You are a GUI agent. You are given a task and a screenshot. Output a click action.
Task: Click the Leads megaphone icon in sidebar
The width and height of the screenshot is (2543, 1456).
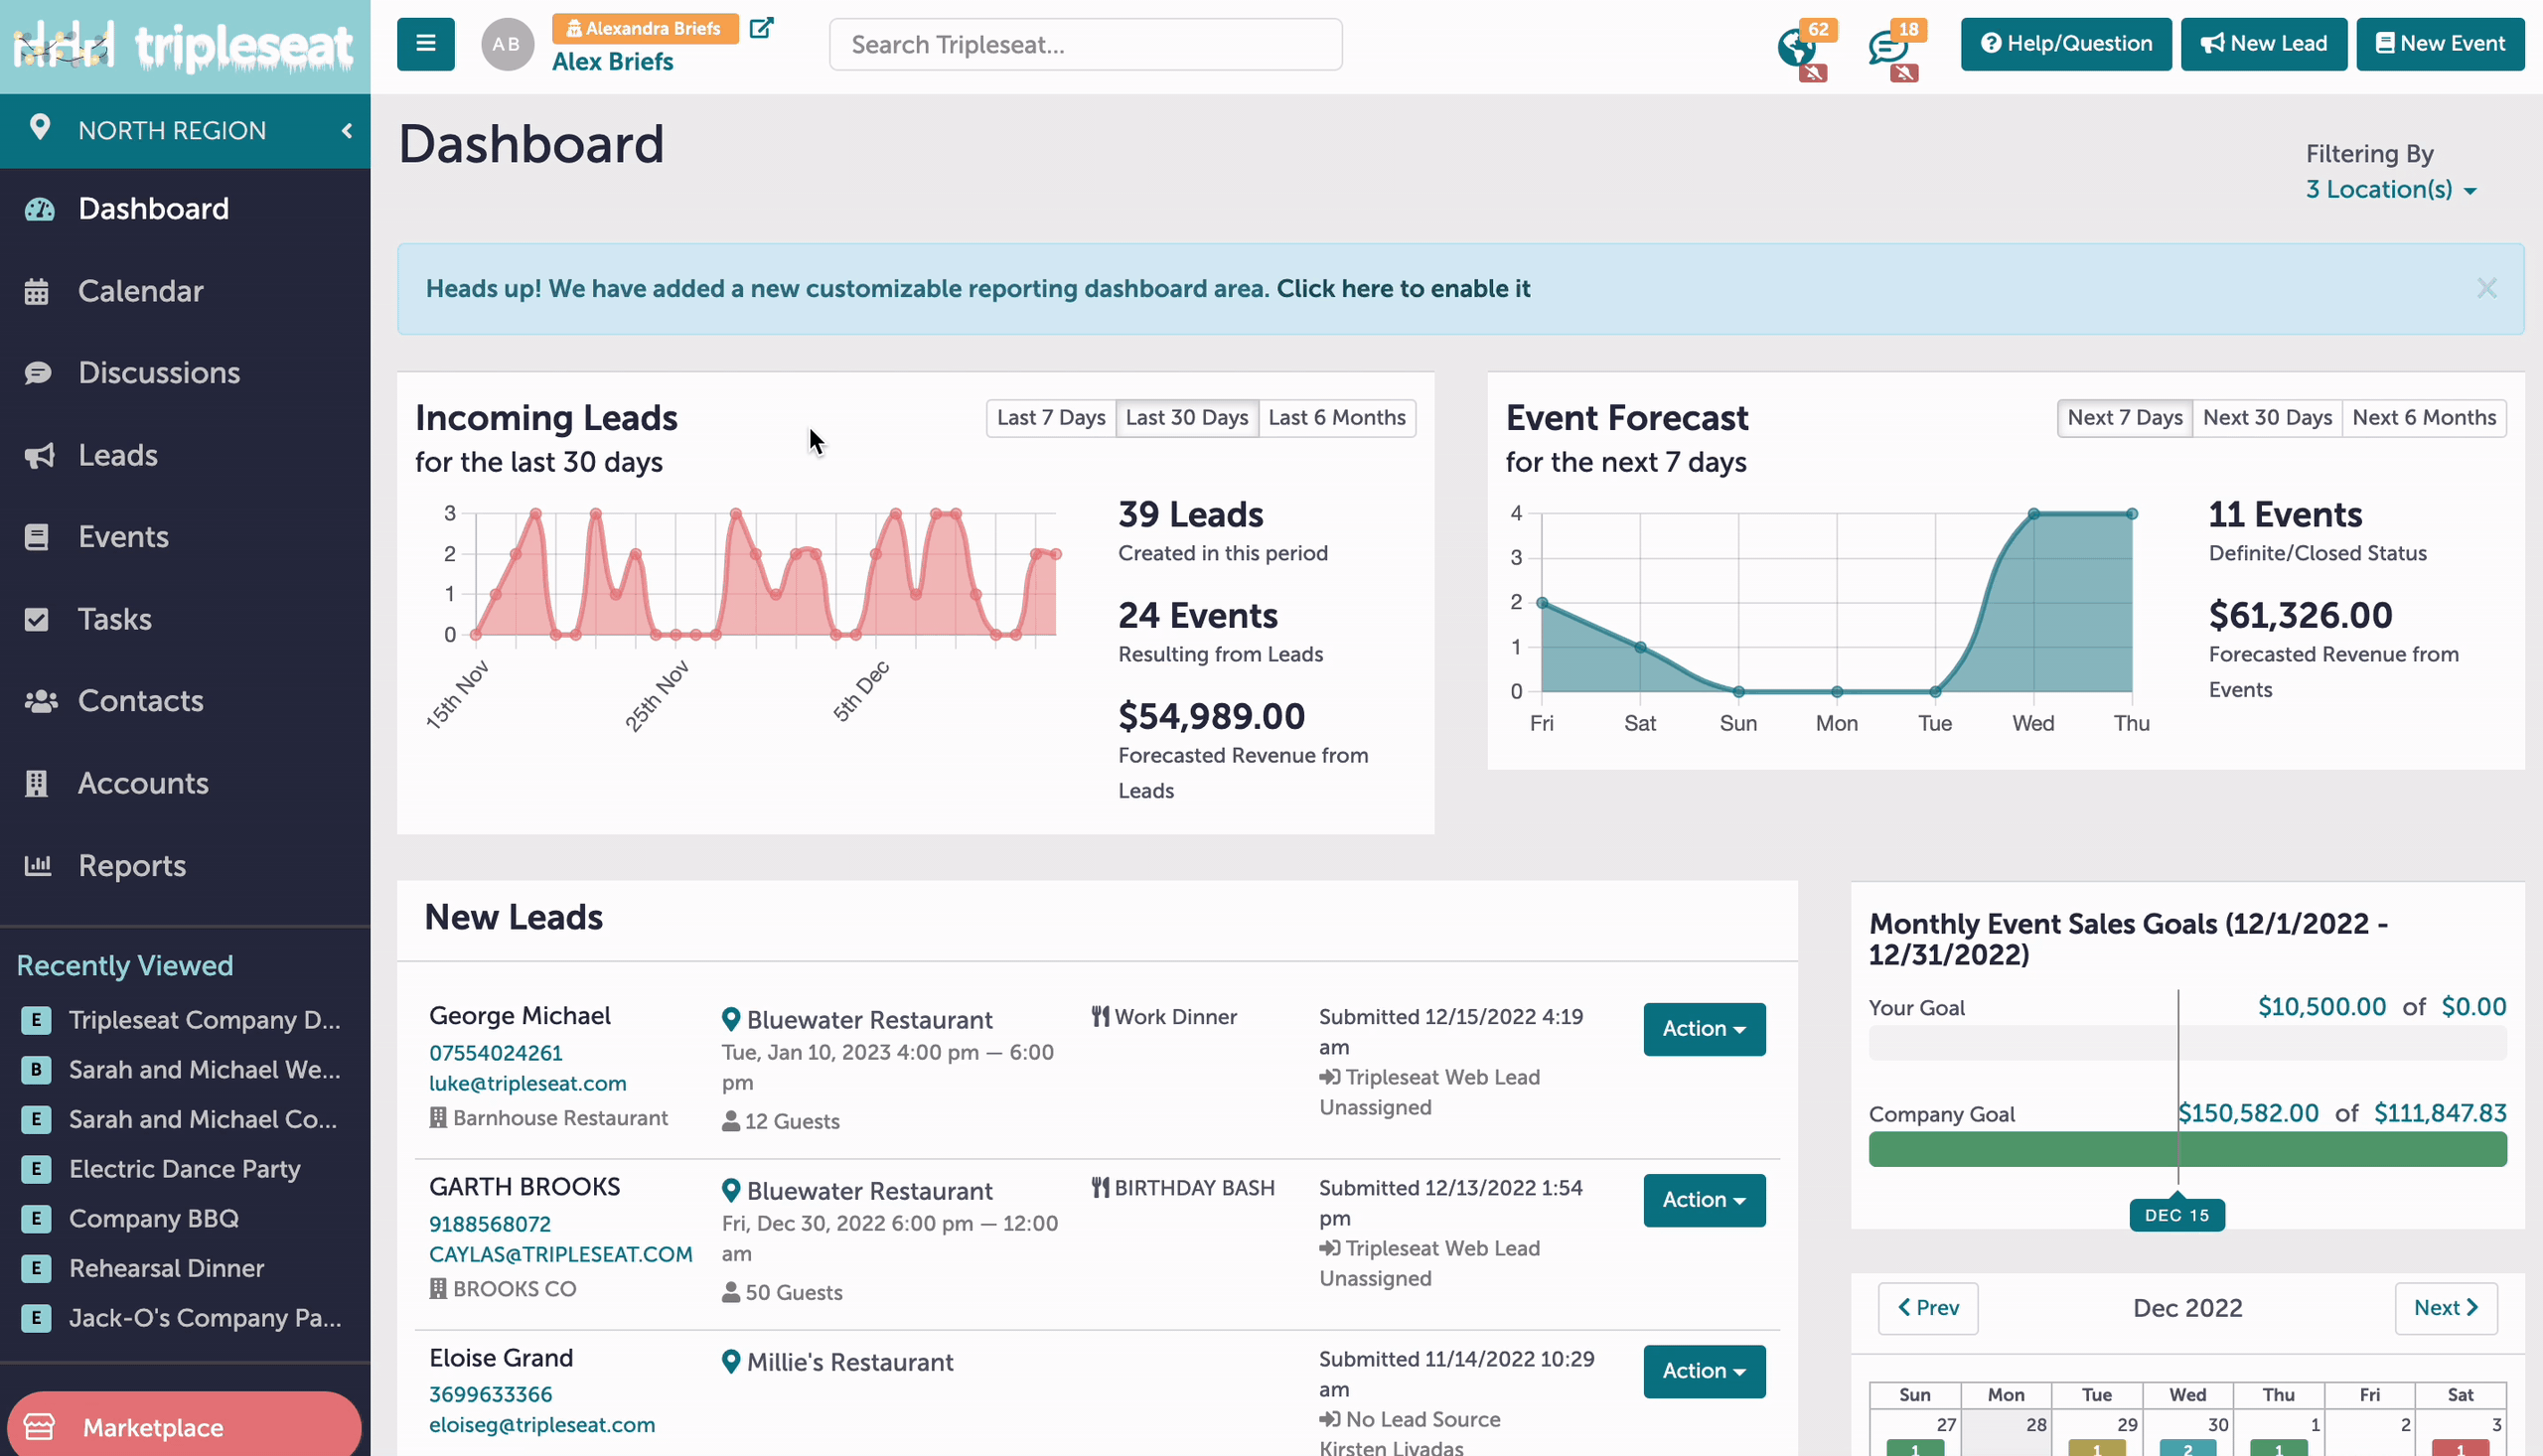[x=39, y=456]
